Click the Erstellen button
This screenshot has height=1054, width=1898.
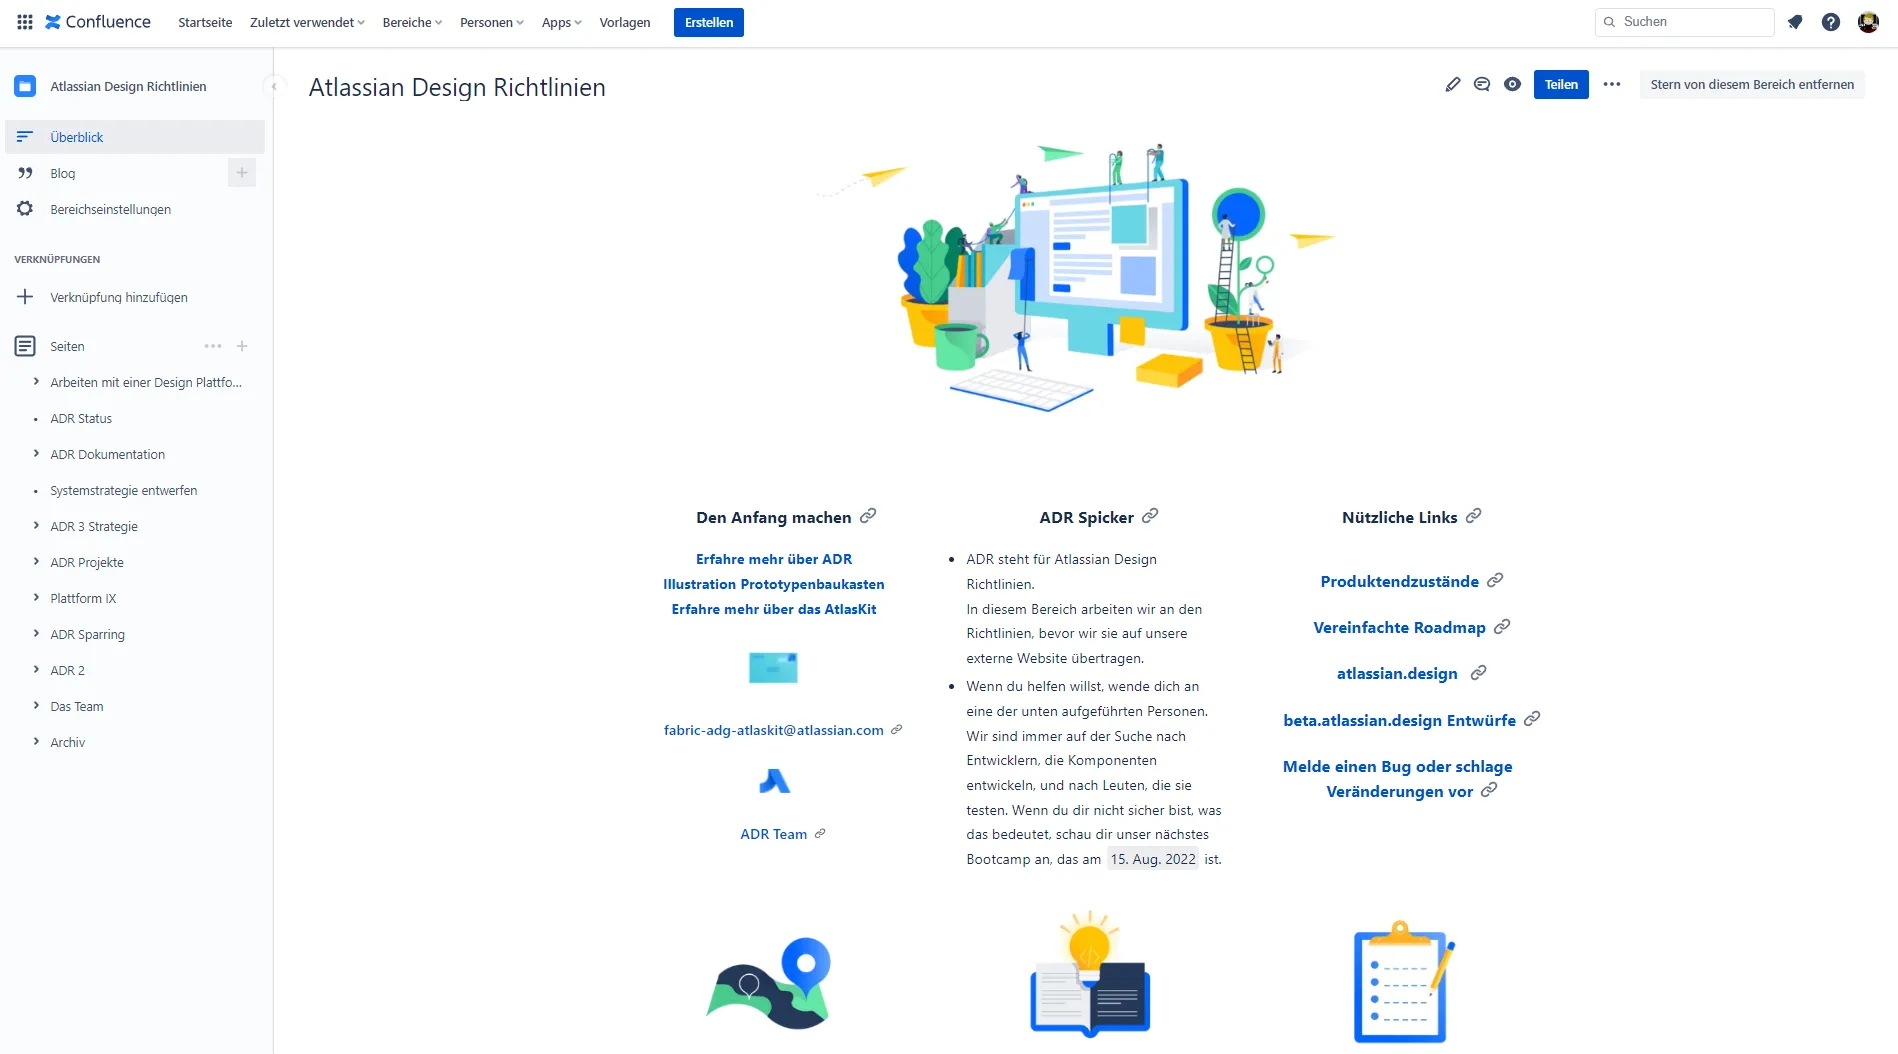tap(709, 22)
